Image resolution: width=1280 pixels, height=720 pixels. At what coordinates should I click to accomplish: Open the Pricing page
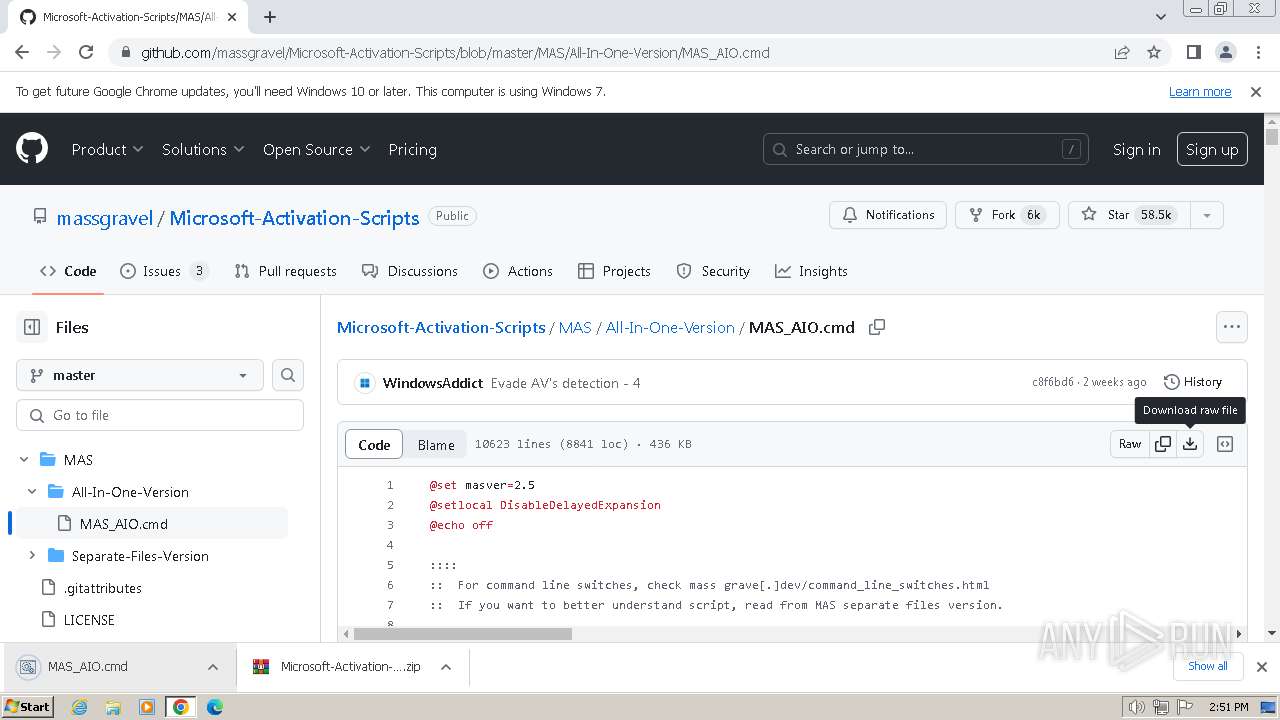pyautogui.click(x=412, y=149)
